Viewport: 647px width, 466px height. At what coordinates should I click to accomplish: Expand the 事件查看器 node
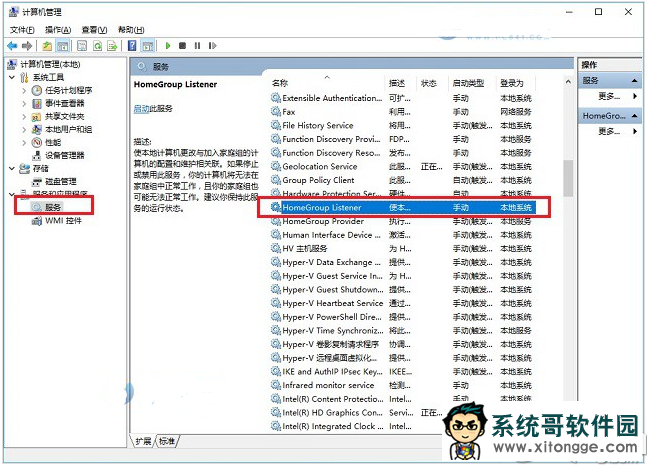click(x=24, y=104)
